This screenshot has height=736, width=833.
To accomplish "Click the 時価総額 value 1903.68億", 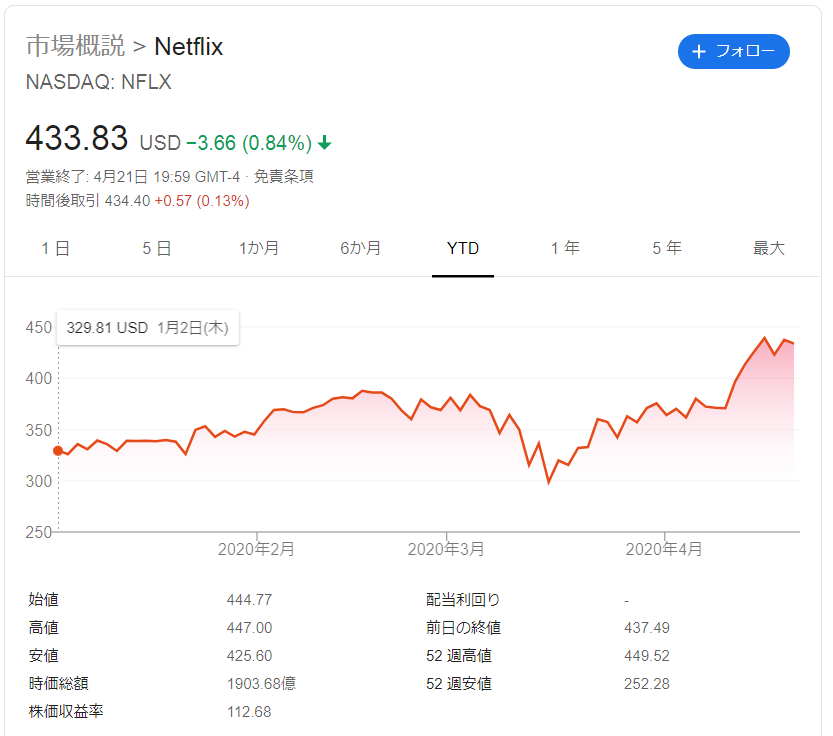I will click(261, 683).
